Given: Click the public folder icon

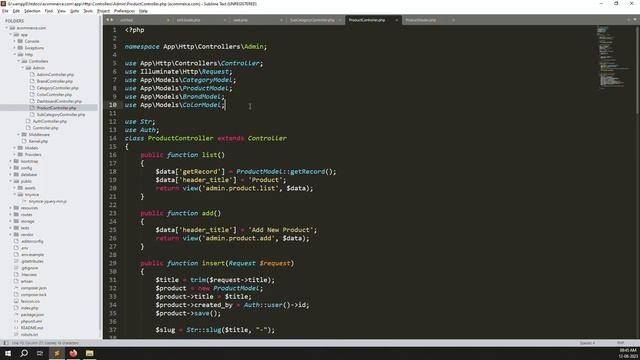Looking at the screenshot, I should 16,181.
